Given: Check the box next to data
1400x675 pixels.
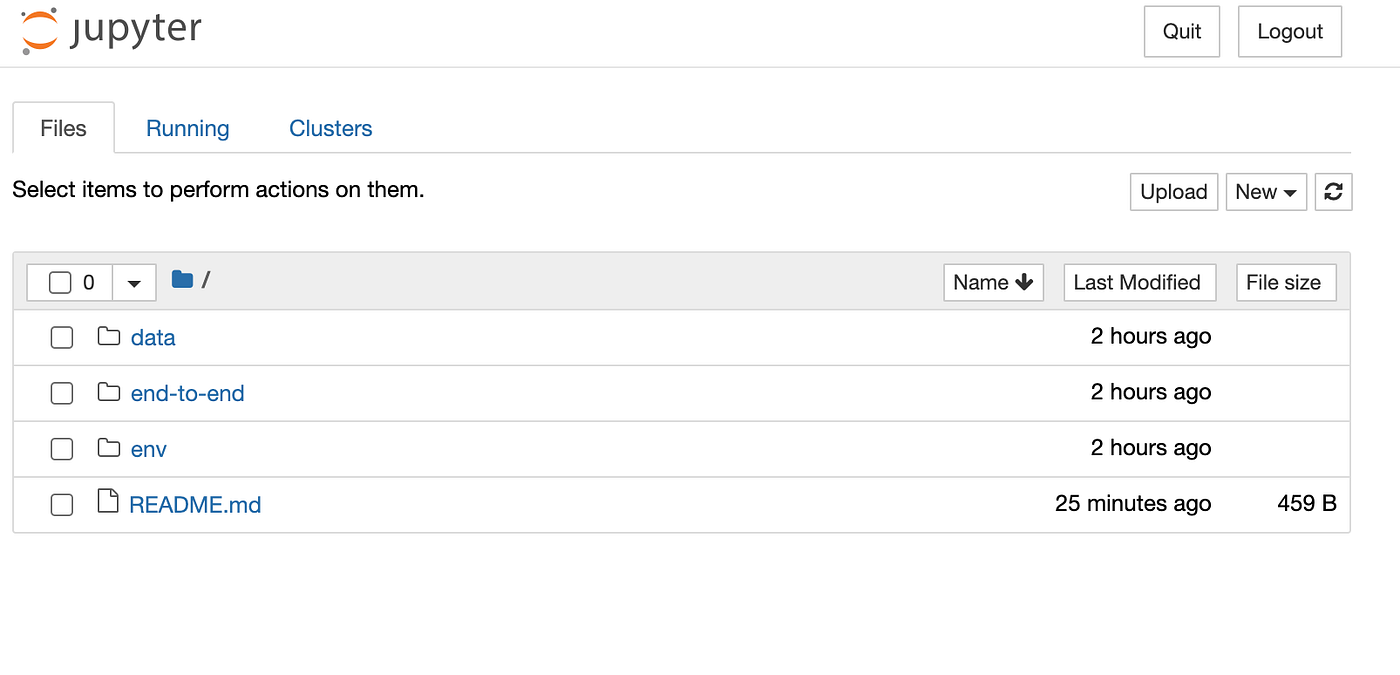Looking at the screenshot, I should 61,337.
